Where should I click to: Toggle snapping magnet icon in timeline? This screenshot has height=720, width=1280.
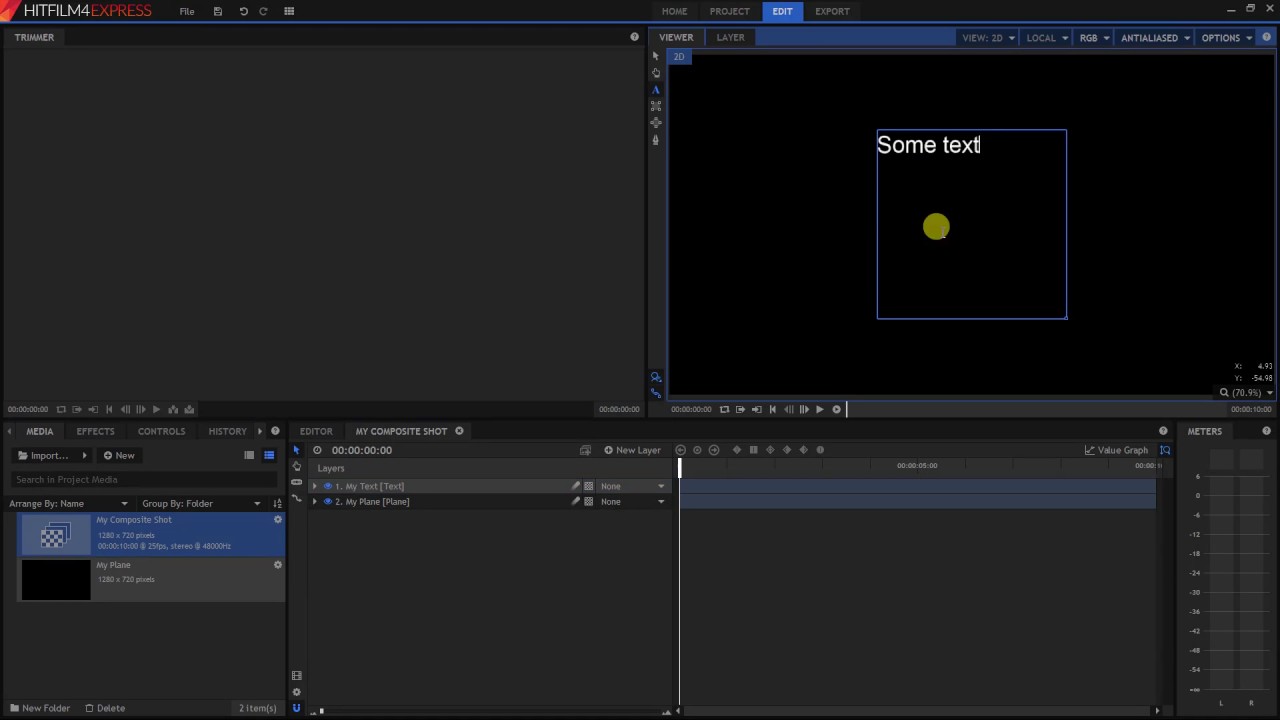click(296, 708)
